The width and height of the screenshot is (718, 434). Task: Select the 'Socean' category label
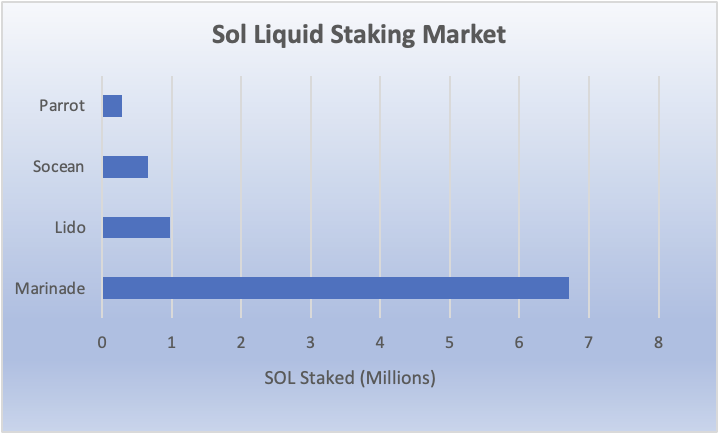(58, 167)
